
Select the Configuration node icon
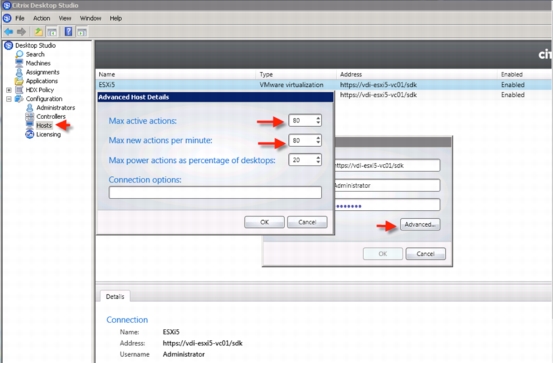tap(19, 99)
